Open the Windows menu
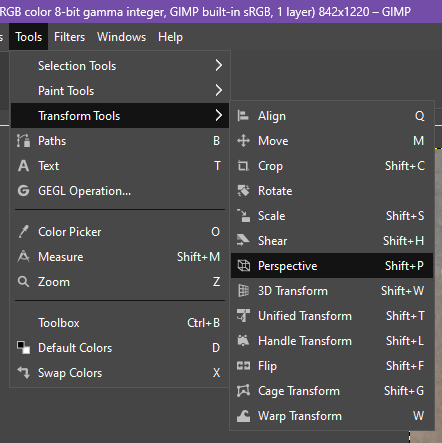The width and height of the screenshot is (442, 443). coord(121,37)
